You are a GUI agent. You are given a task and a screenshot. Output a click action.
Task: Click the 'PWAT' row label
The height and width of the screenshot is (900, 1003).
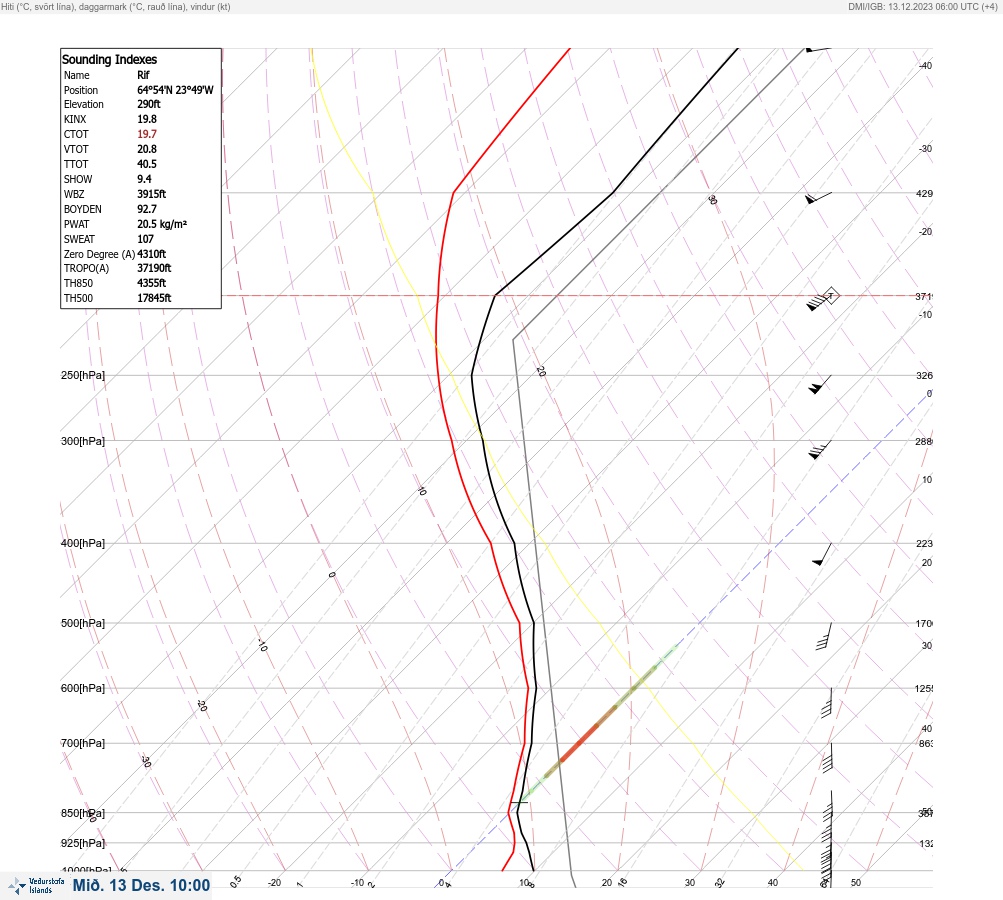76,224
